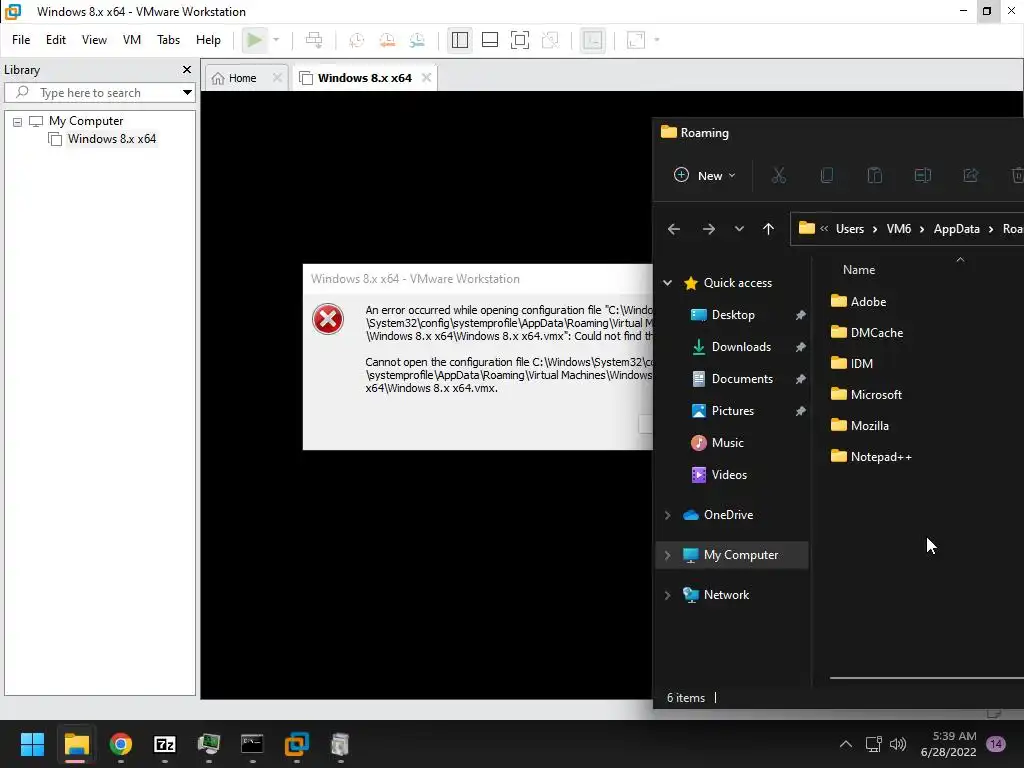Open the stretch display dropdown arrow
The image size is (1024, 768).
657,40
